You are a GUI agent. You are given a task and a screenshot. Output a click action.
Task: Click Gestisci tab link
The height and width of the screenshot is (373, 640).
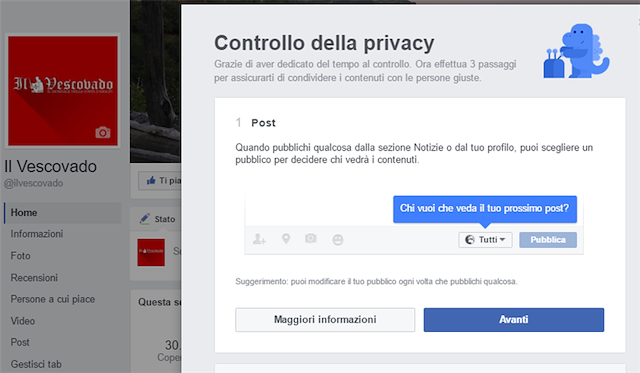(36, 364)
